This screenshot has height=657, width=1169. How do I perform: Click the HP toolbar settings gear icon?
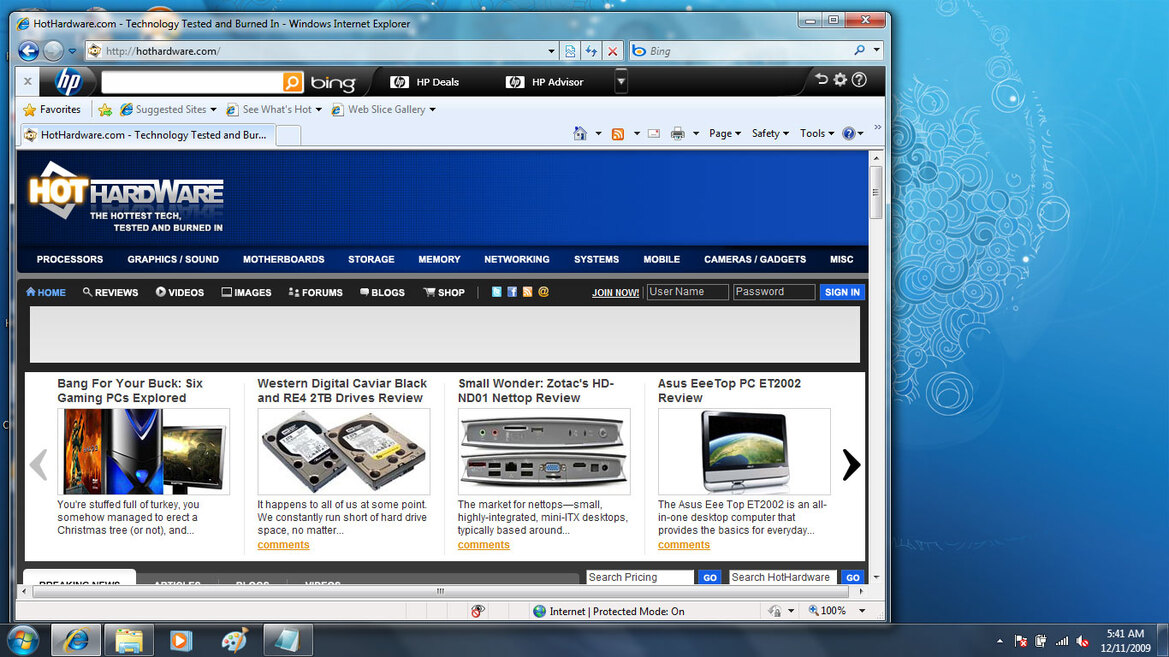pyautogui.click(x=840, y=79)
